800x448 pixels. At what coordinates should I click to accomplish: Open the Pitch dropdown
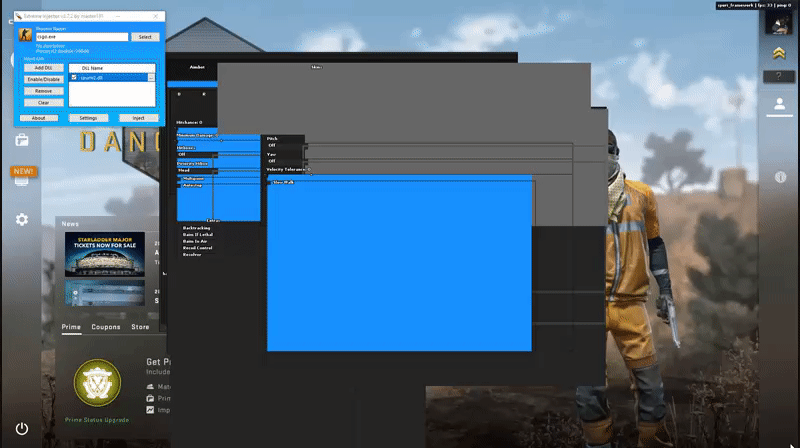point(285,145)
